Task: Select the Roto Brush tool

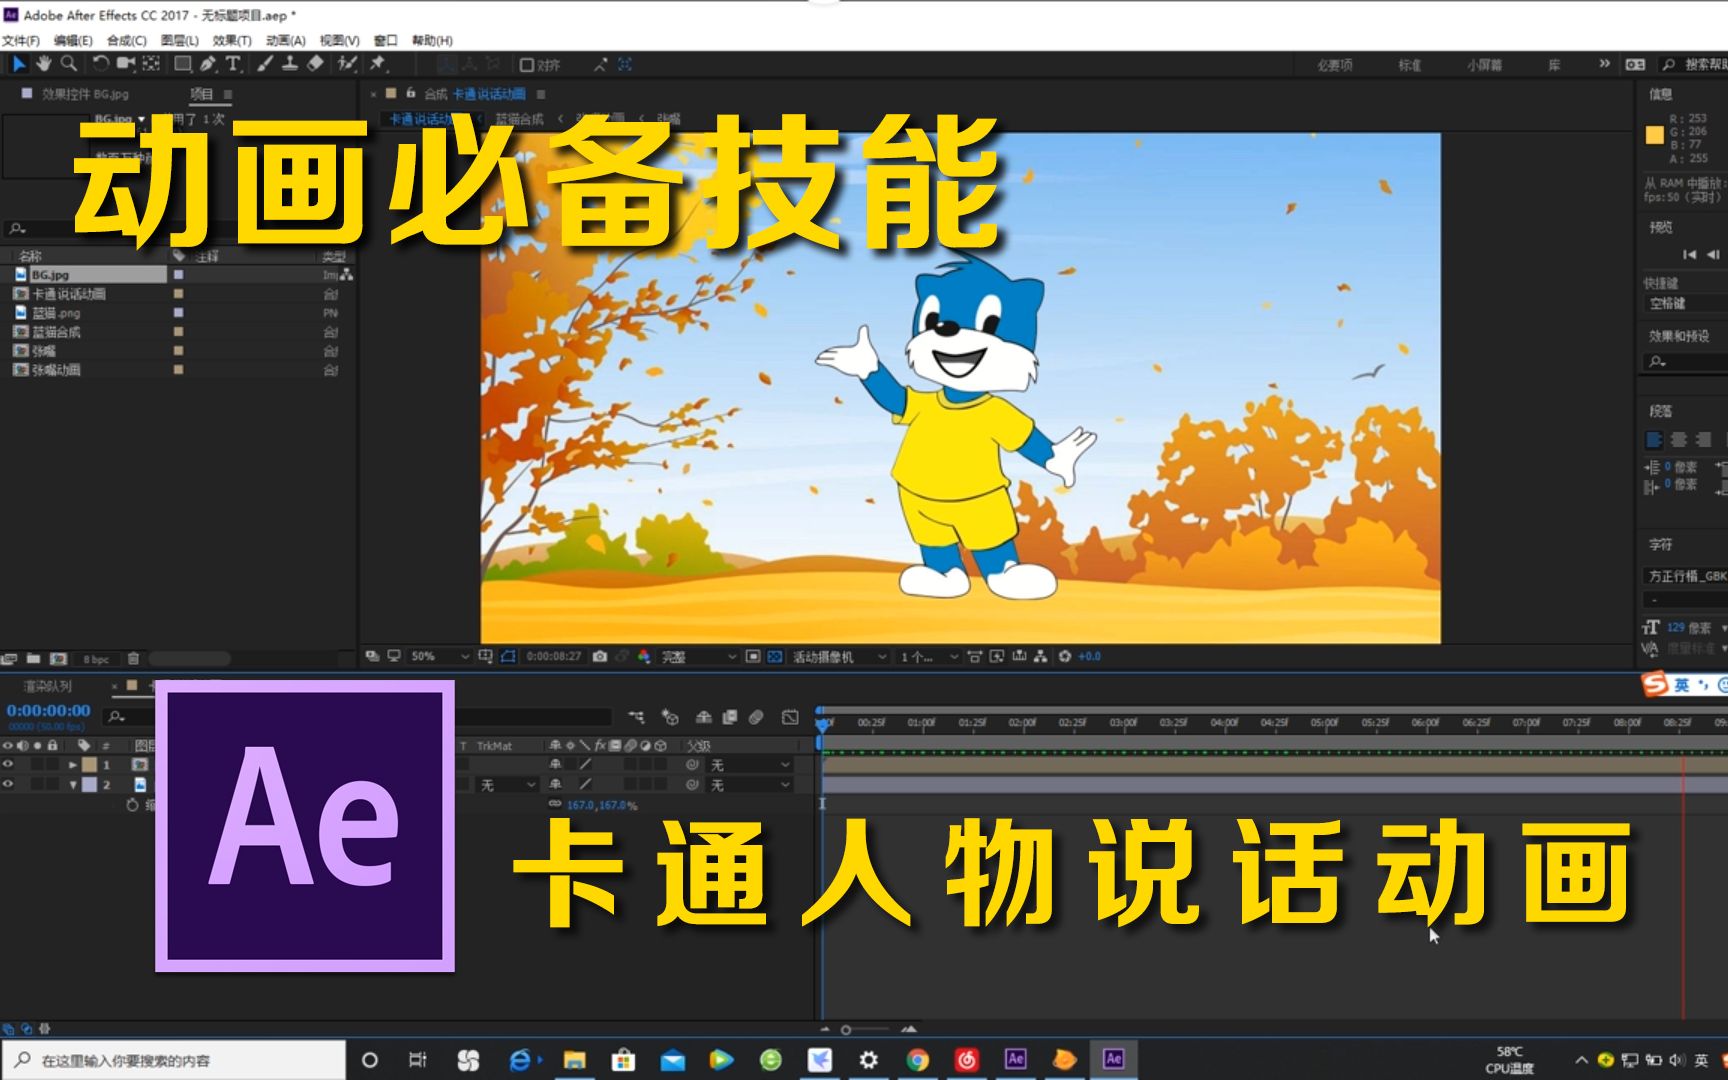Action: point(347,64)
